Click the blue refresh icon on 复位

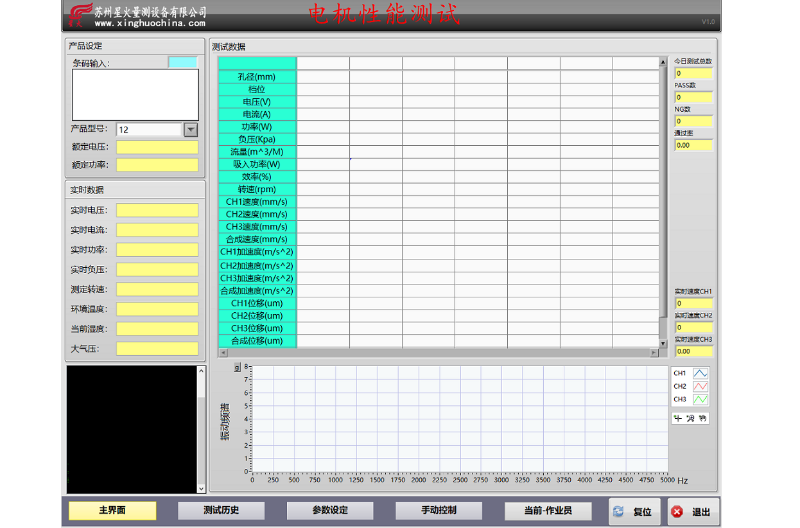point(618,511)
